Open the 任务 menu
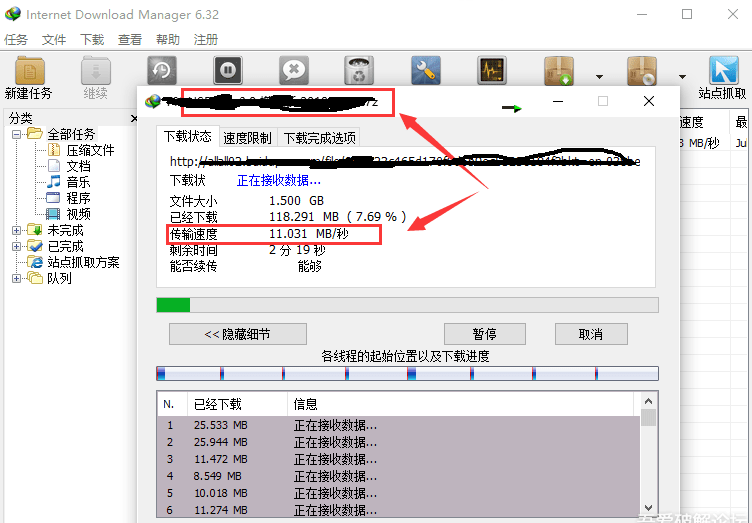Viewport: 752px width, 523px height. (16, 39)
